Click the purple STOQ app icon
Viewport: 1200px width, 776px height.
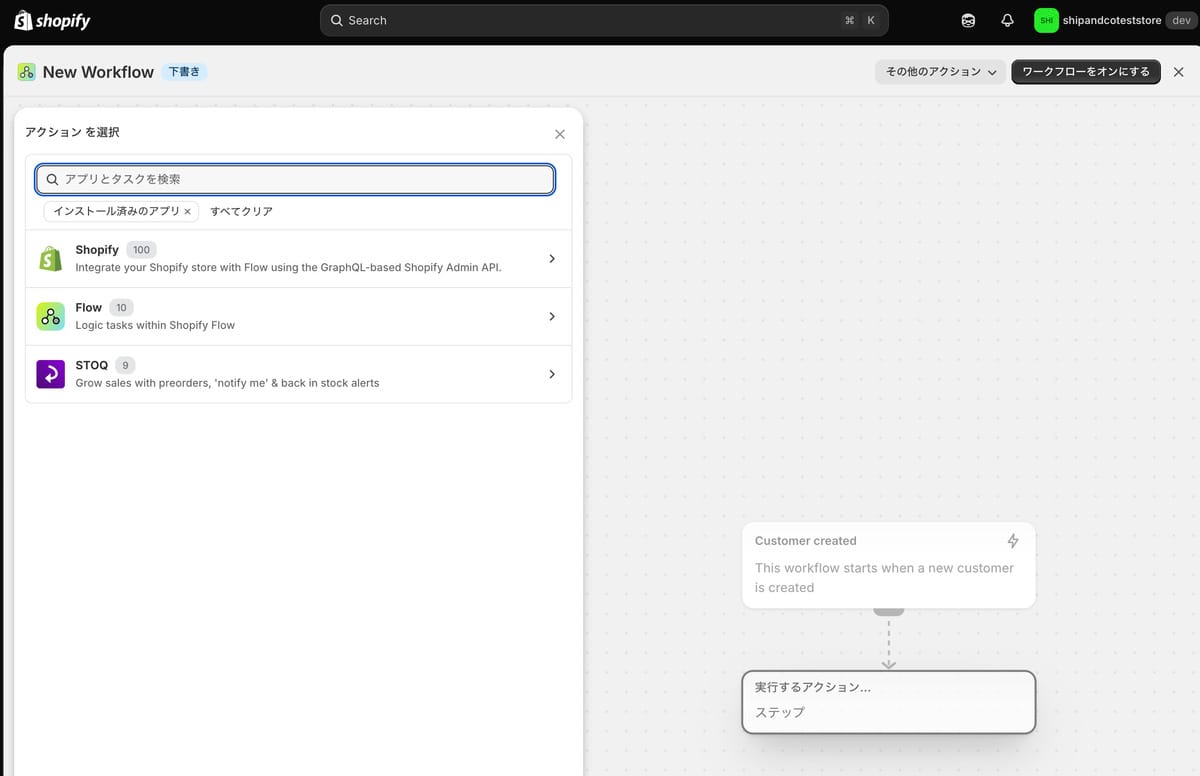[x=51, y=374]
